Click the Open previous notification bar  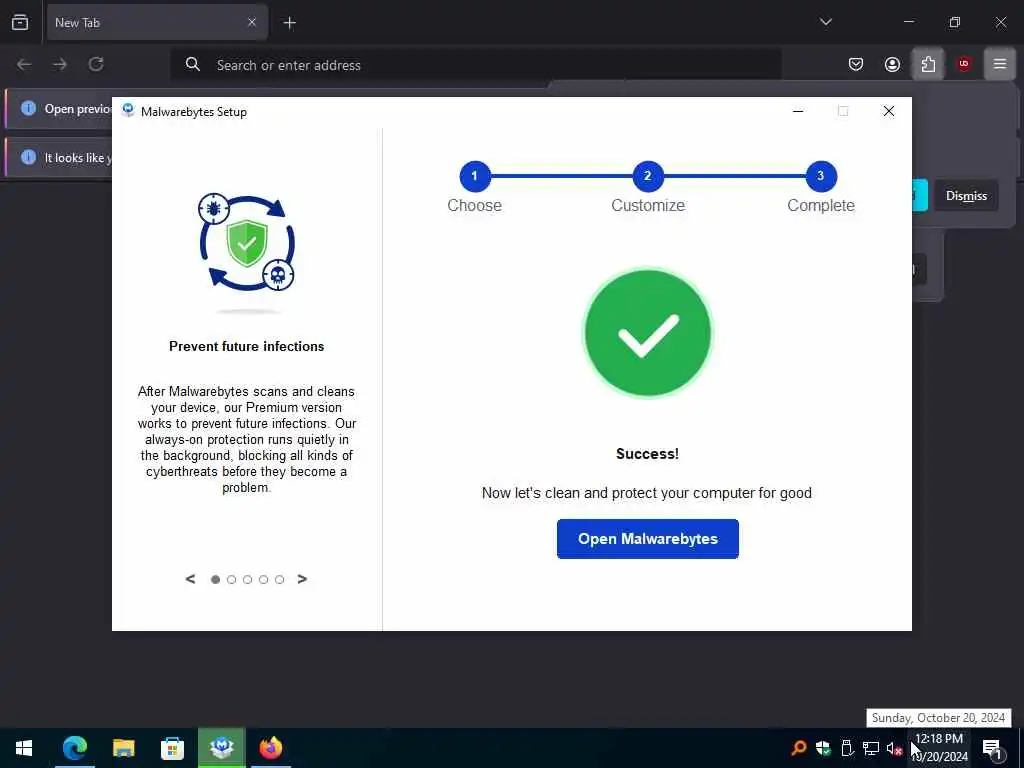point(59,108)
